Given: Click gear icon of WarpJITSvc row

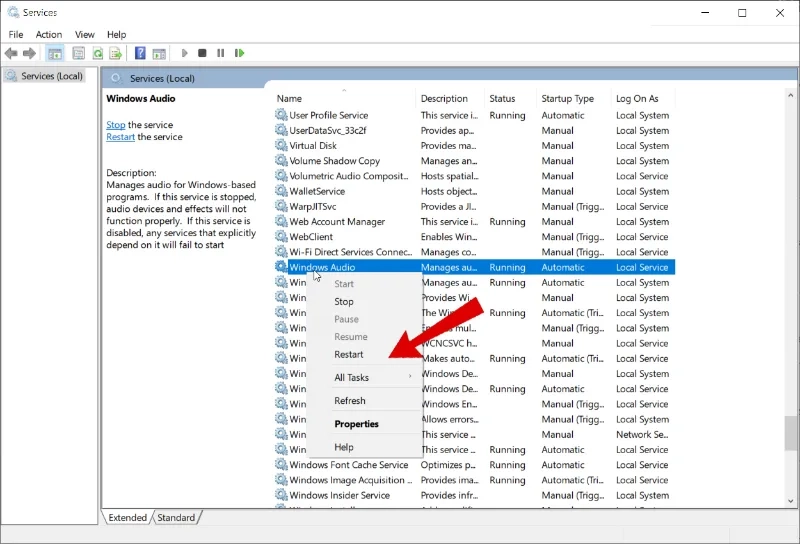Looking at the screenshot, I should pos(281,206).
